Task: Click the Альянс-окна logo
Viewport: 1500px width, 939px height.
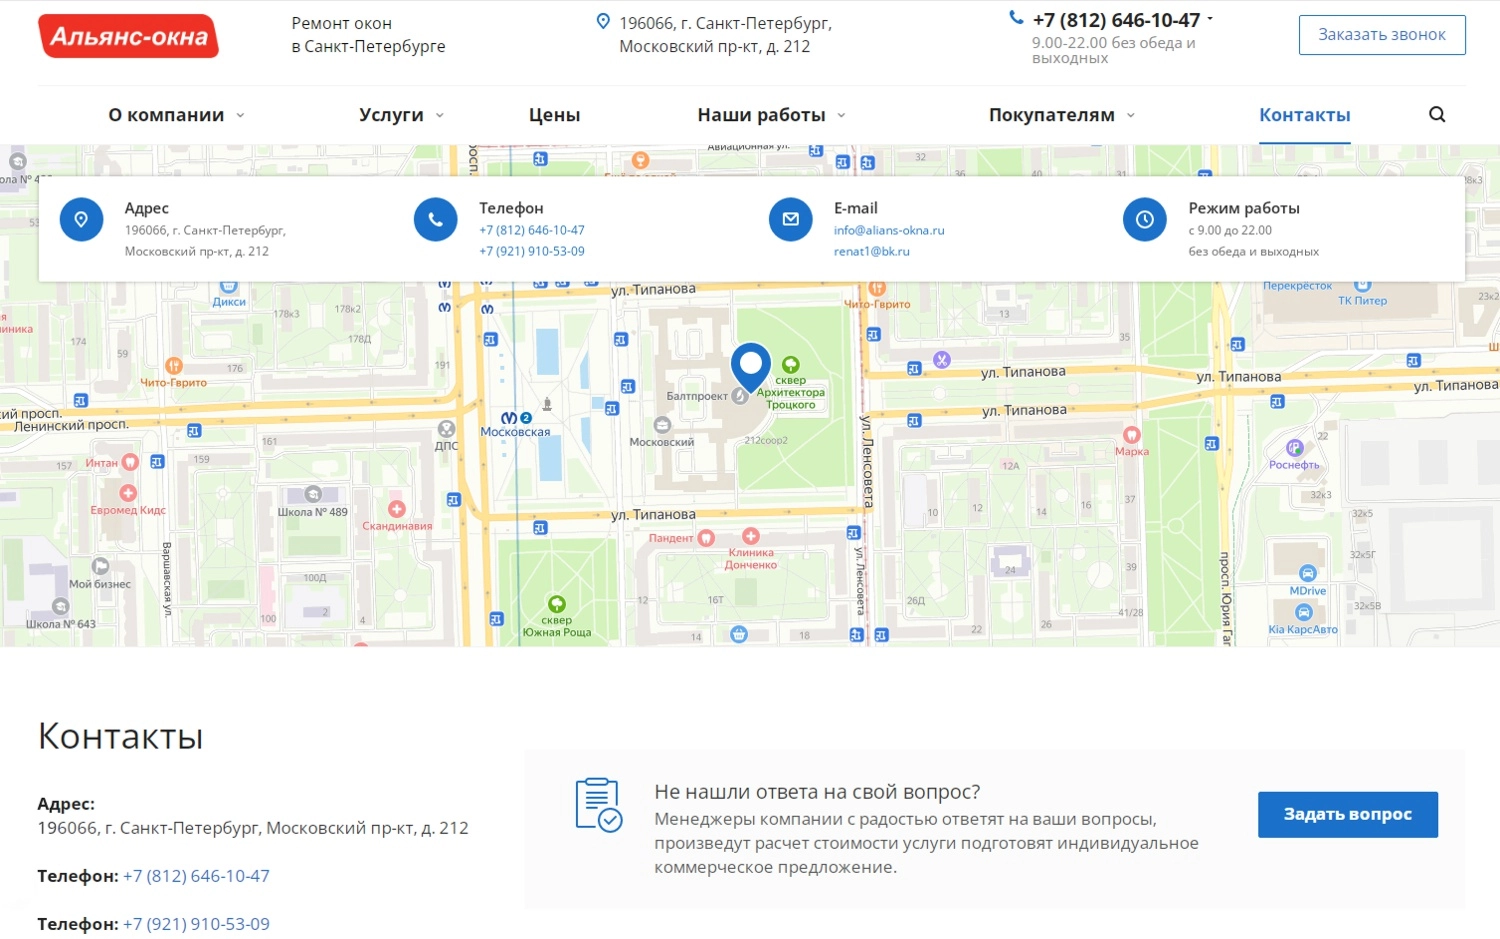Action: tap(128, 36)
